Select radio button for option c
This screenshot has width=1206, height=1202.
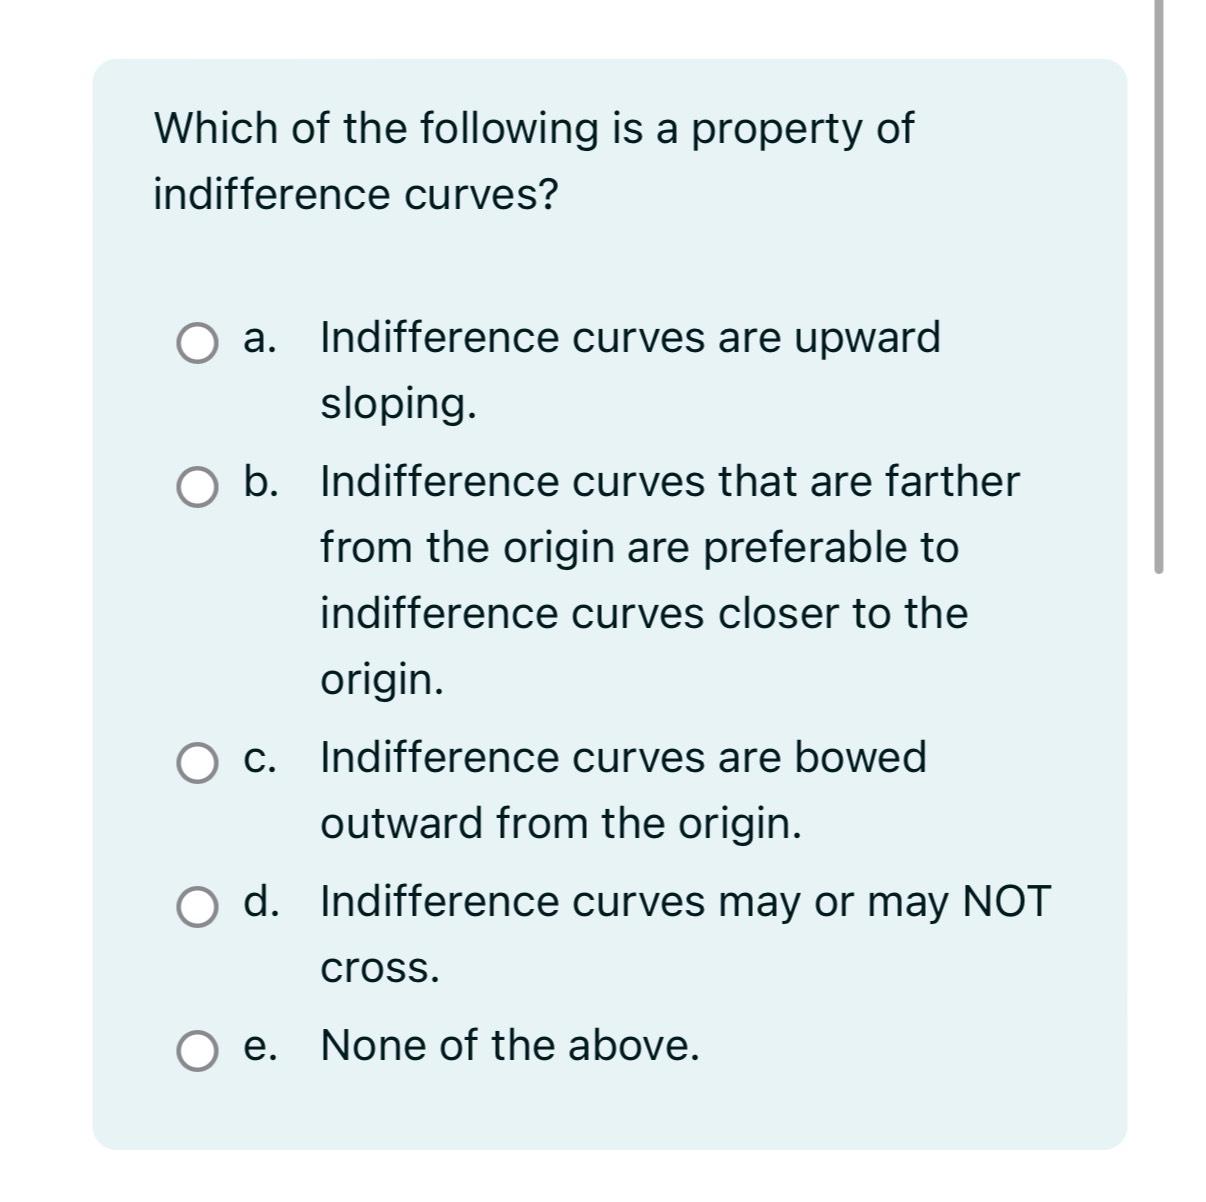[x=196, y=765]
